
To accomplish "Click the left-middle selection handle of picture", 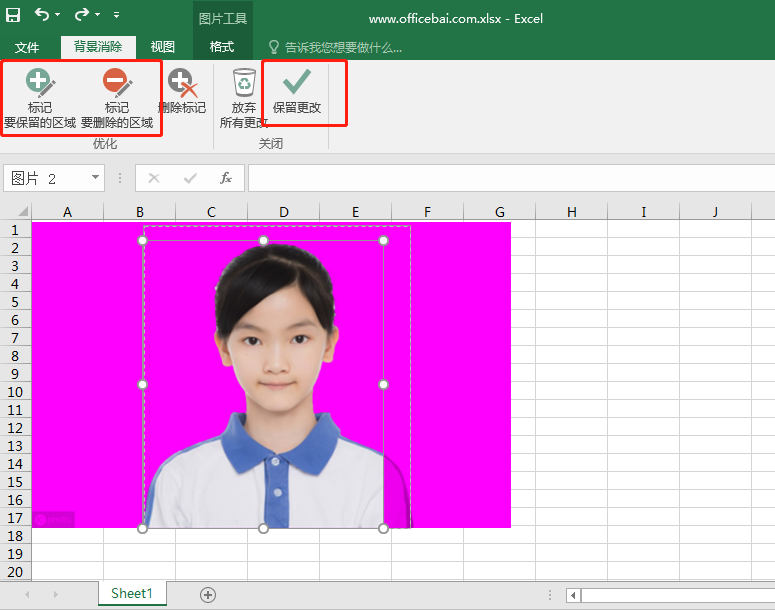I will pos(142,384).
